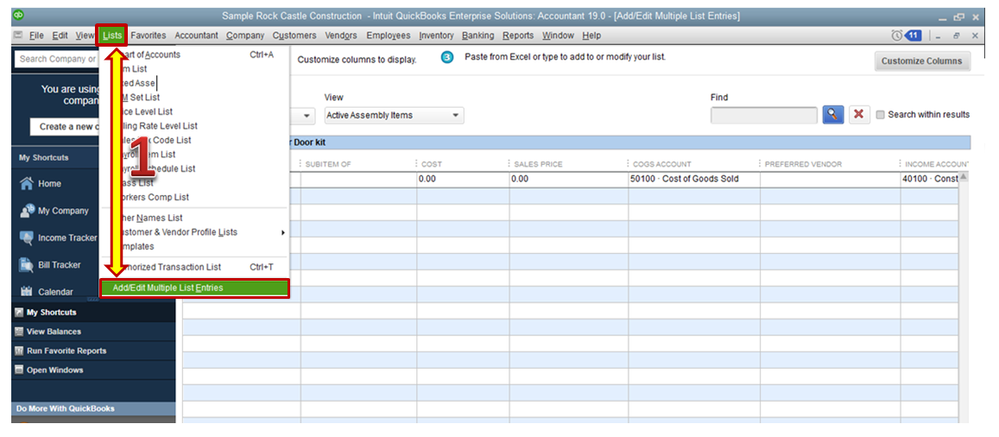Choose Memorized Transaction List menu entry

tap(195, 267)
